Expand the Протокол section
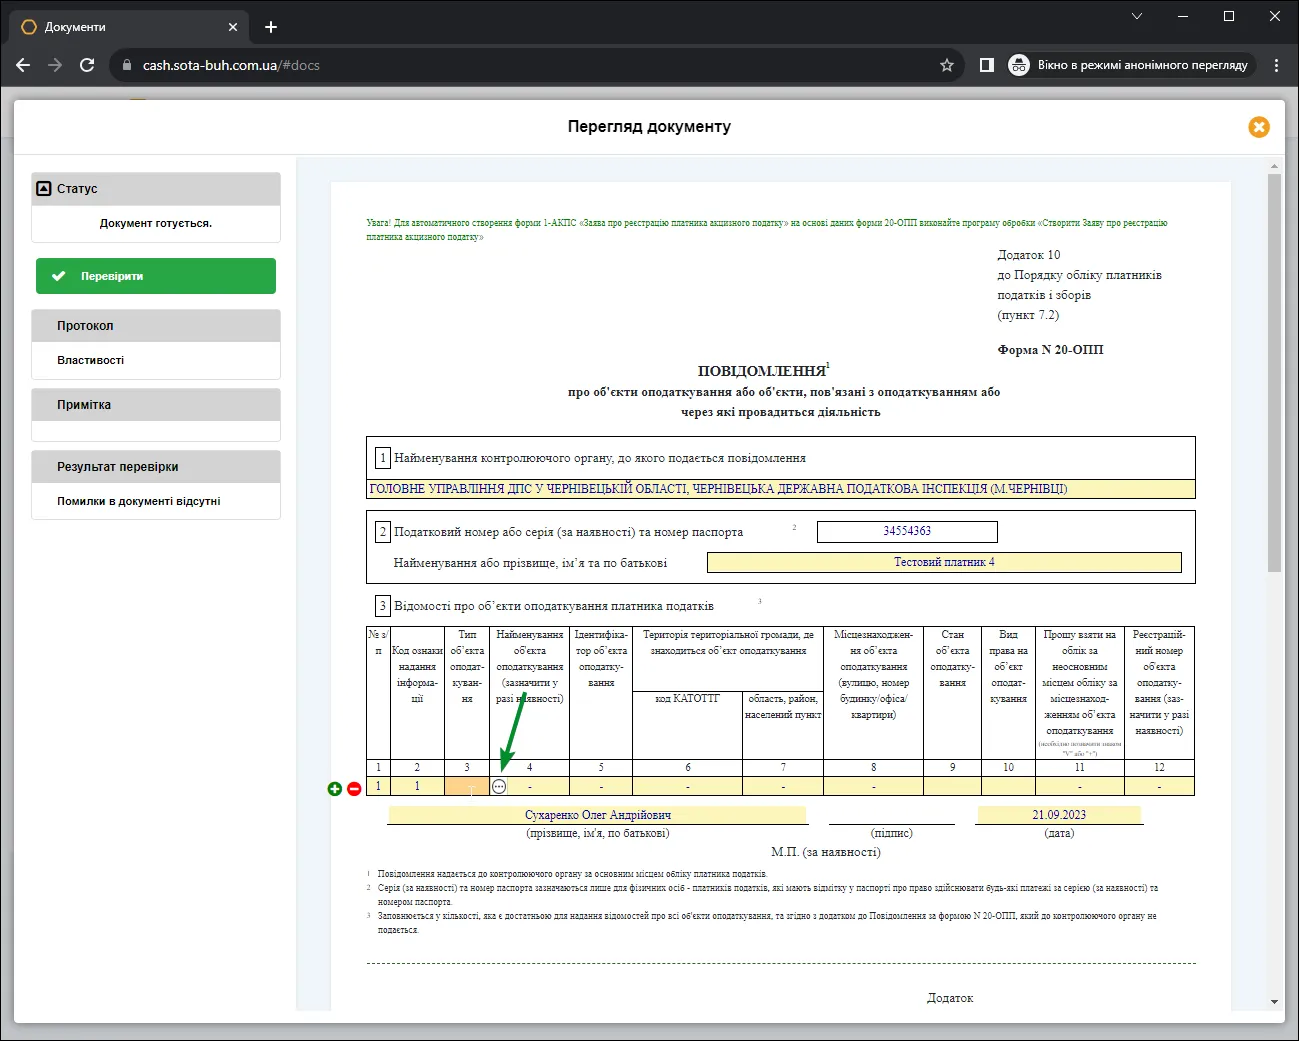Image resolution: width=1299 pixels, height=1041 pixels. tap(156, 326)
